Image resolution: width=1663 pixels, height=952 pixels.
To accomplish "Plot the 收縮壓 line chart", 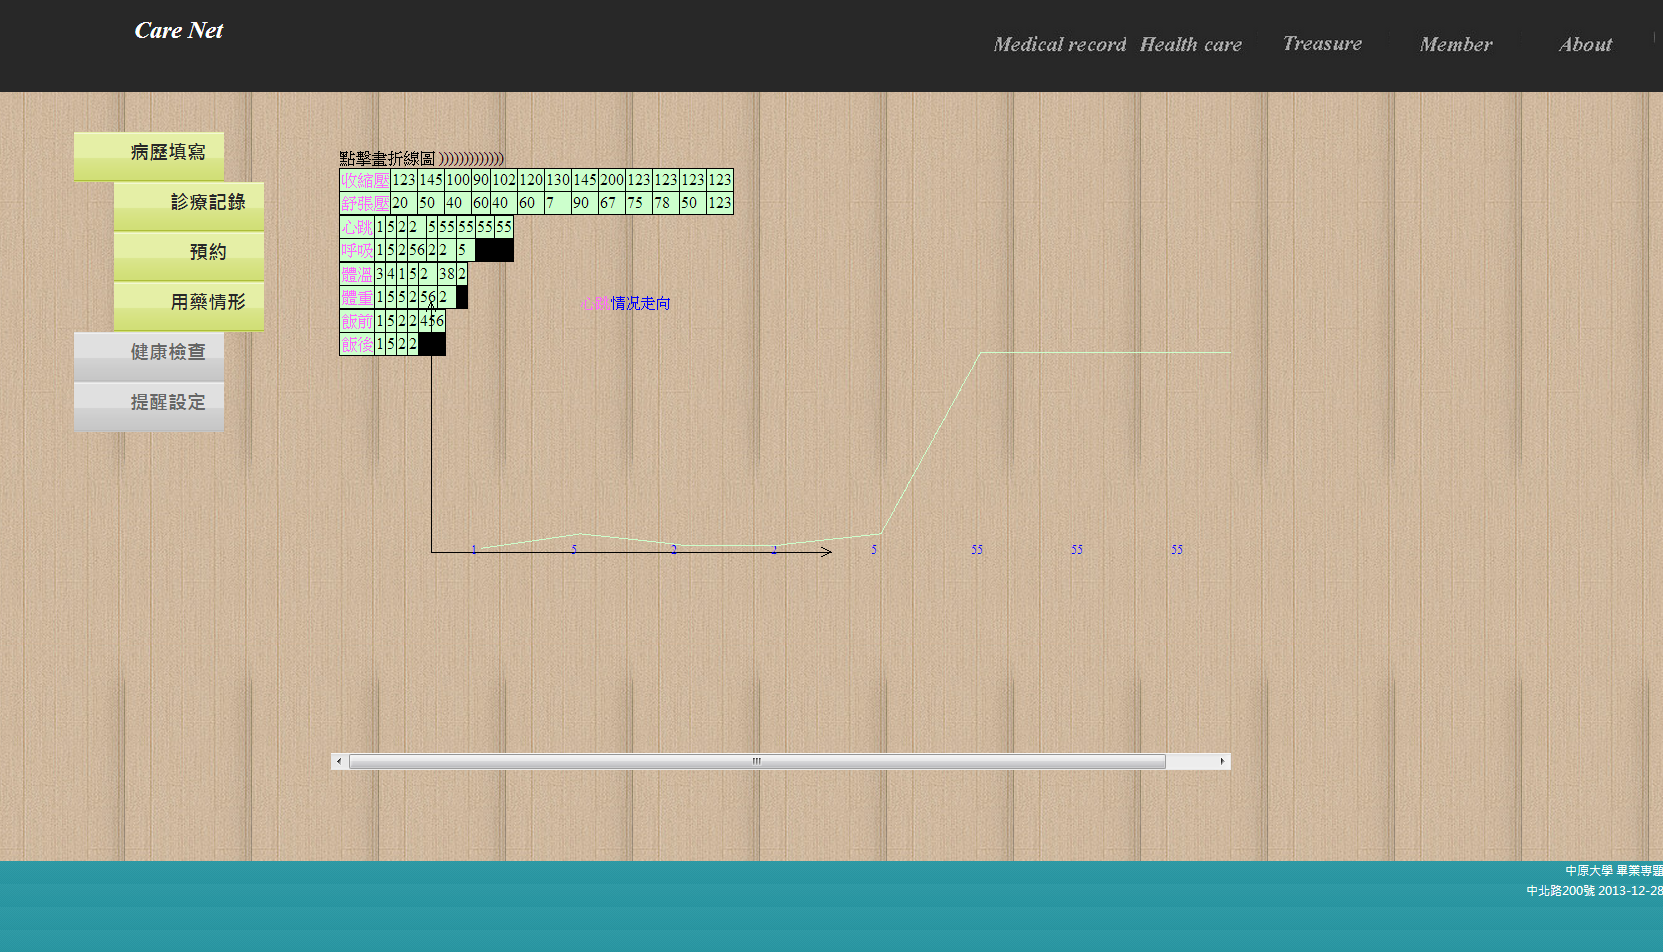I will click(365, 180).
